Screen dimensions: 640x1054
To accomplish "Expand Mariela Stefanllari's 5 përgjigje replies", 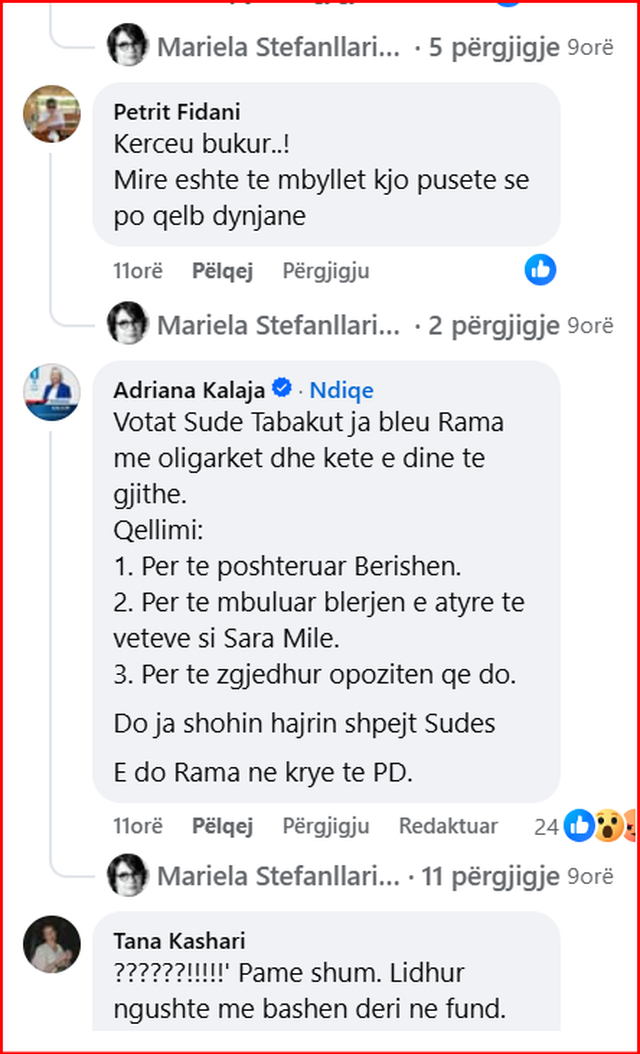I will pyautogui.click(x=494, y=47).
